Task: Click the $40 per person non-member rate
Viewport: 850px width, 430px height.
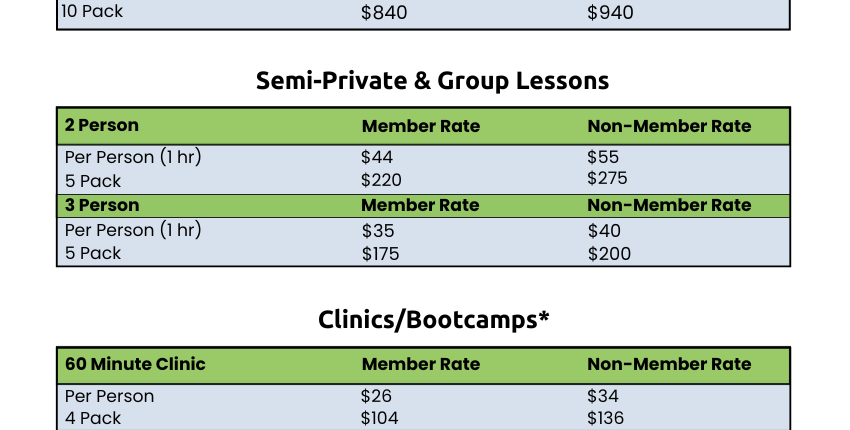Action: (604, 231)
